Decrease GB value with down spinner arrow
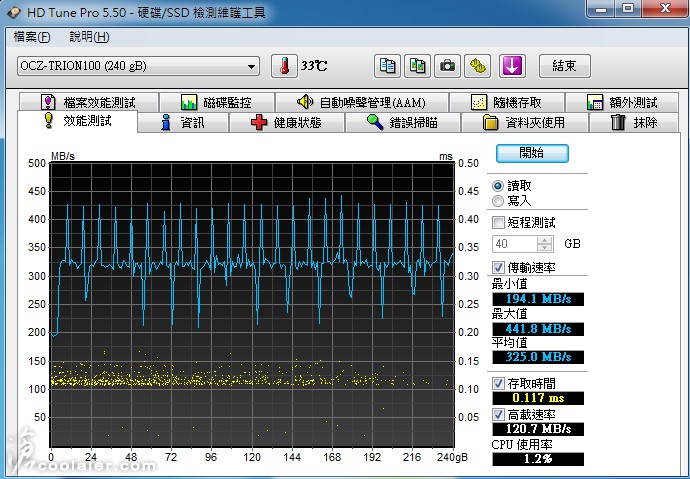Image resolution: width=690 pixels, height=479 pixels. coord(545,248)
